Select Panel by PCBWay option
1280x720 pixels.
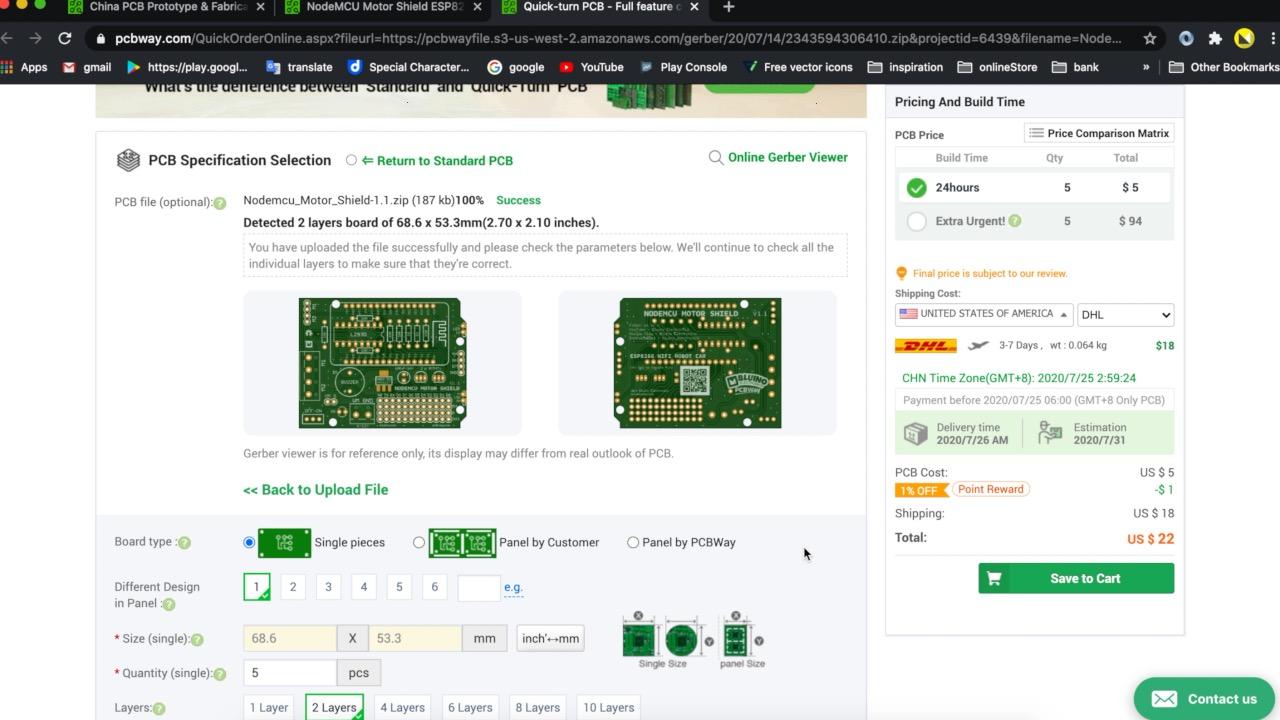pos(633,542)
